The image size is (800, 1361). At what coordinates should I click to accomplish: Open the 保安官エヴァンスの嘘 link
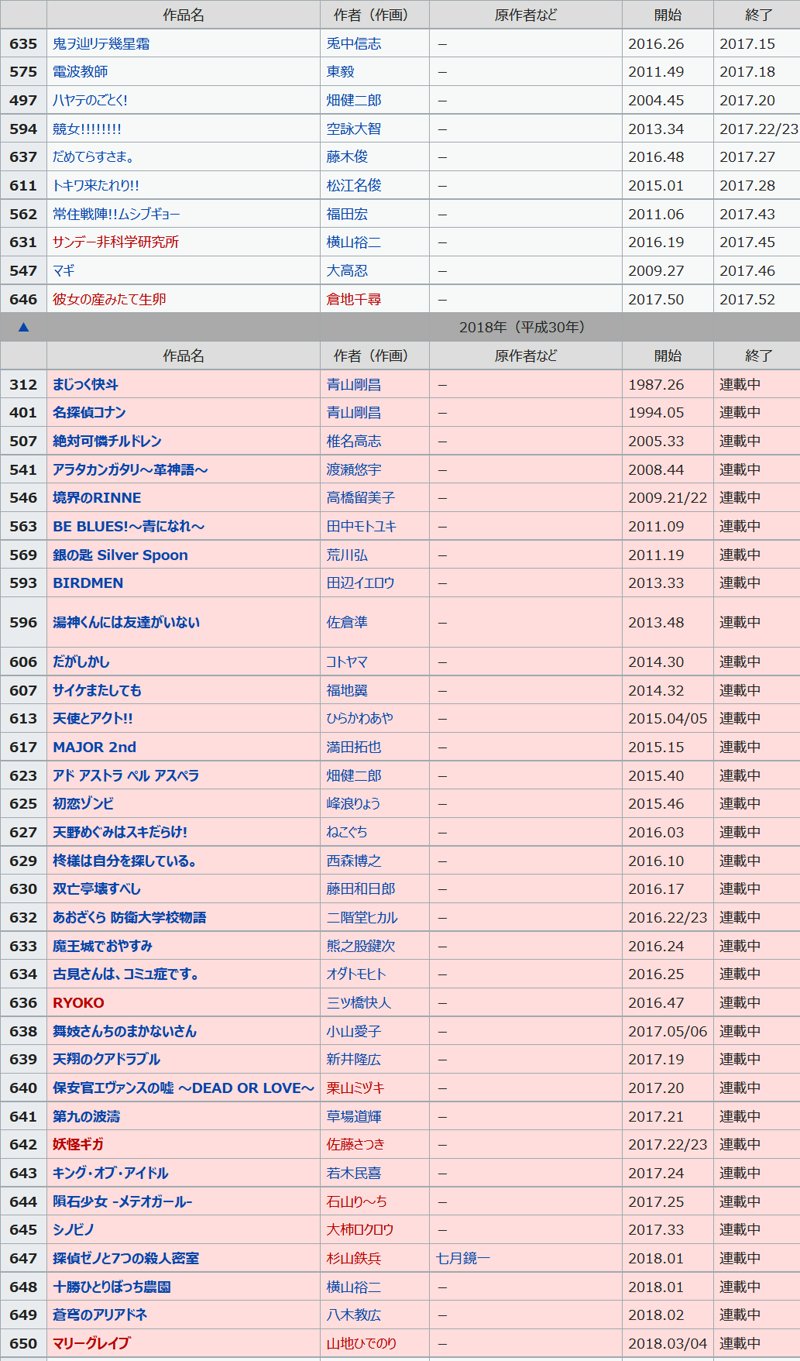(x=184, y=1087)
